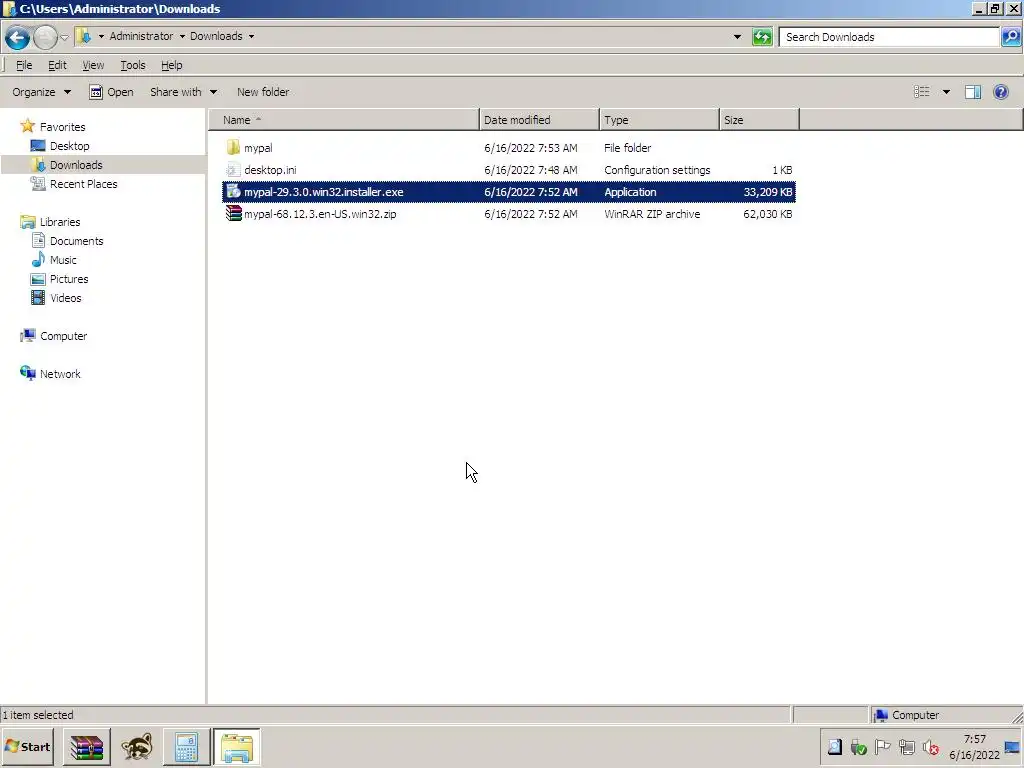
Task: Open the File menu
Action: pos(24,65)
